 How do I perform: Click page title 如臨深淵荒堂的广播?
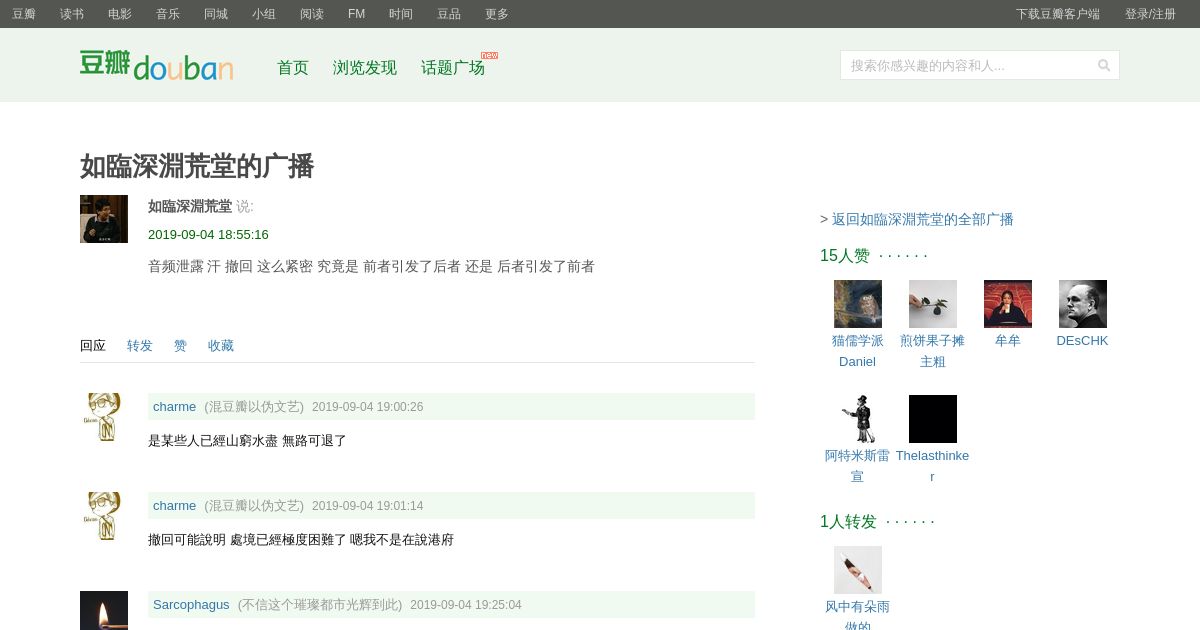point(197,166)
